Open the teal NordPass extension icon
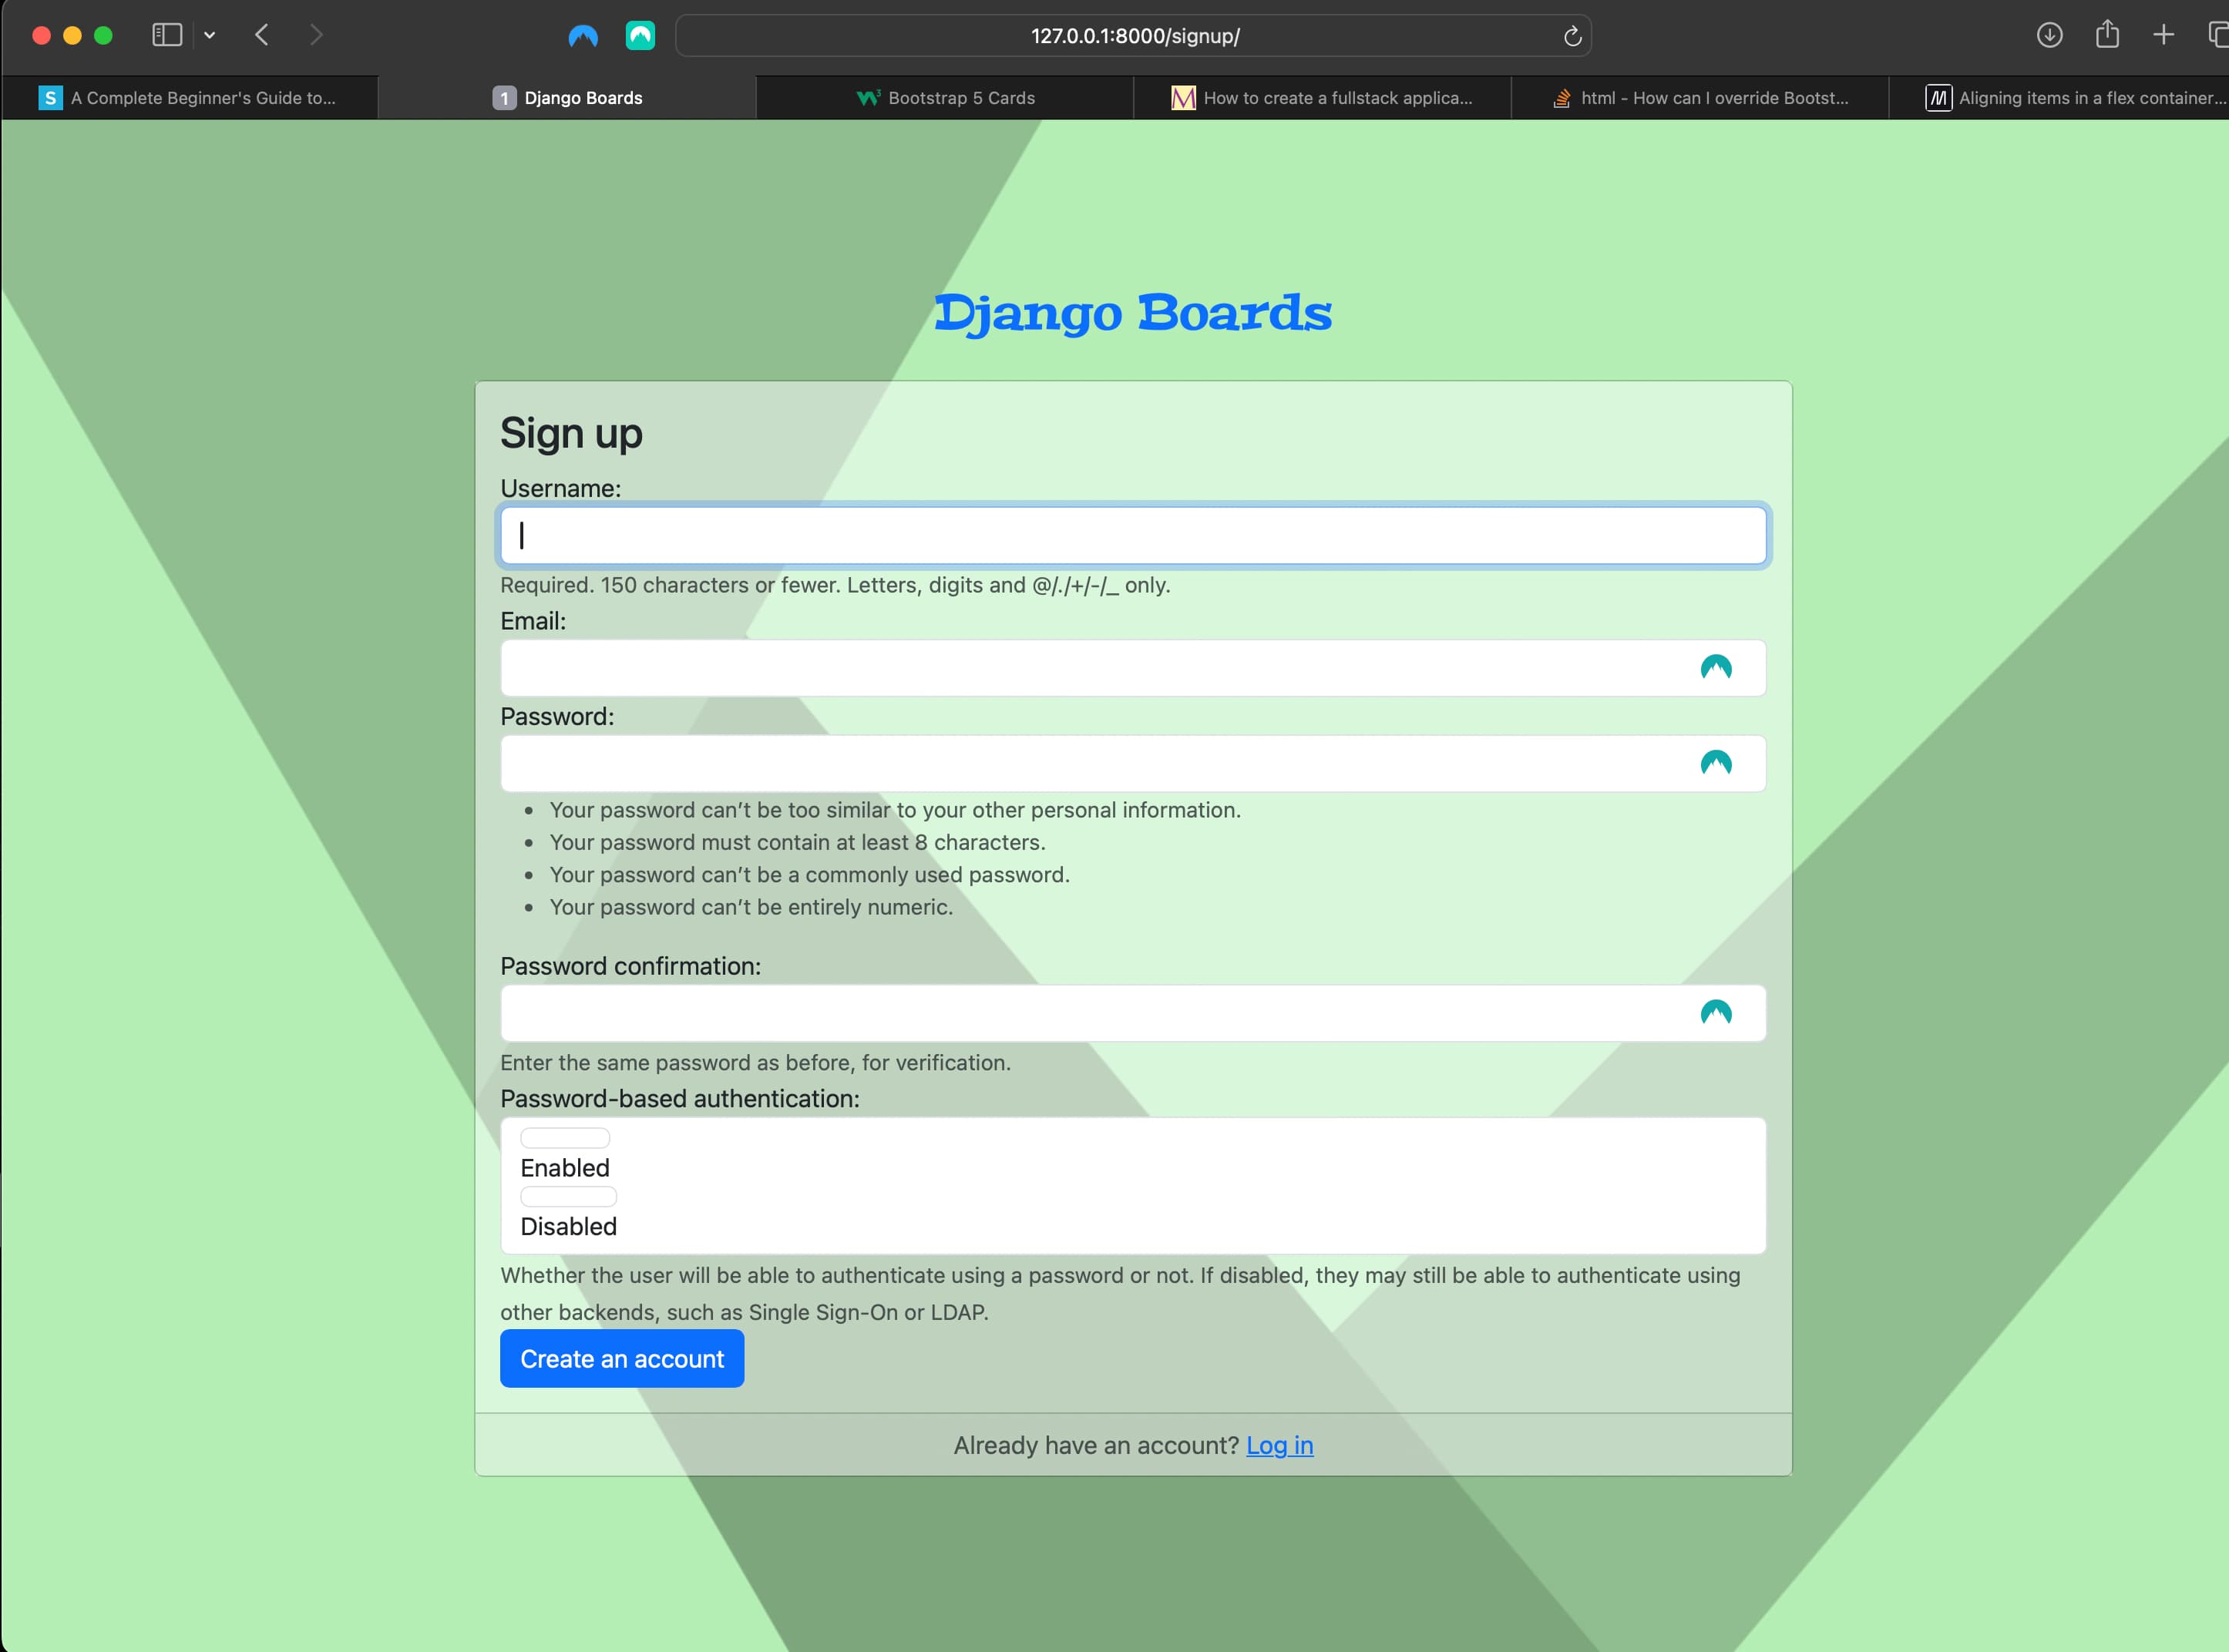This screenshot has height=1652, width=2229. [640, 36]
